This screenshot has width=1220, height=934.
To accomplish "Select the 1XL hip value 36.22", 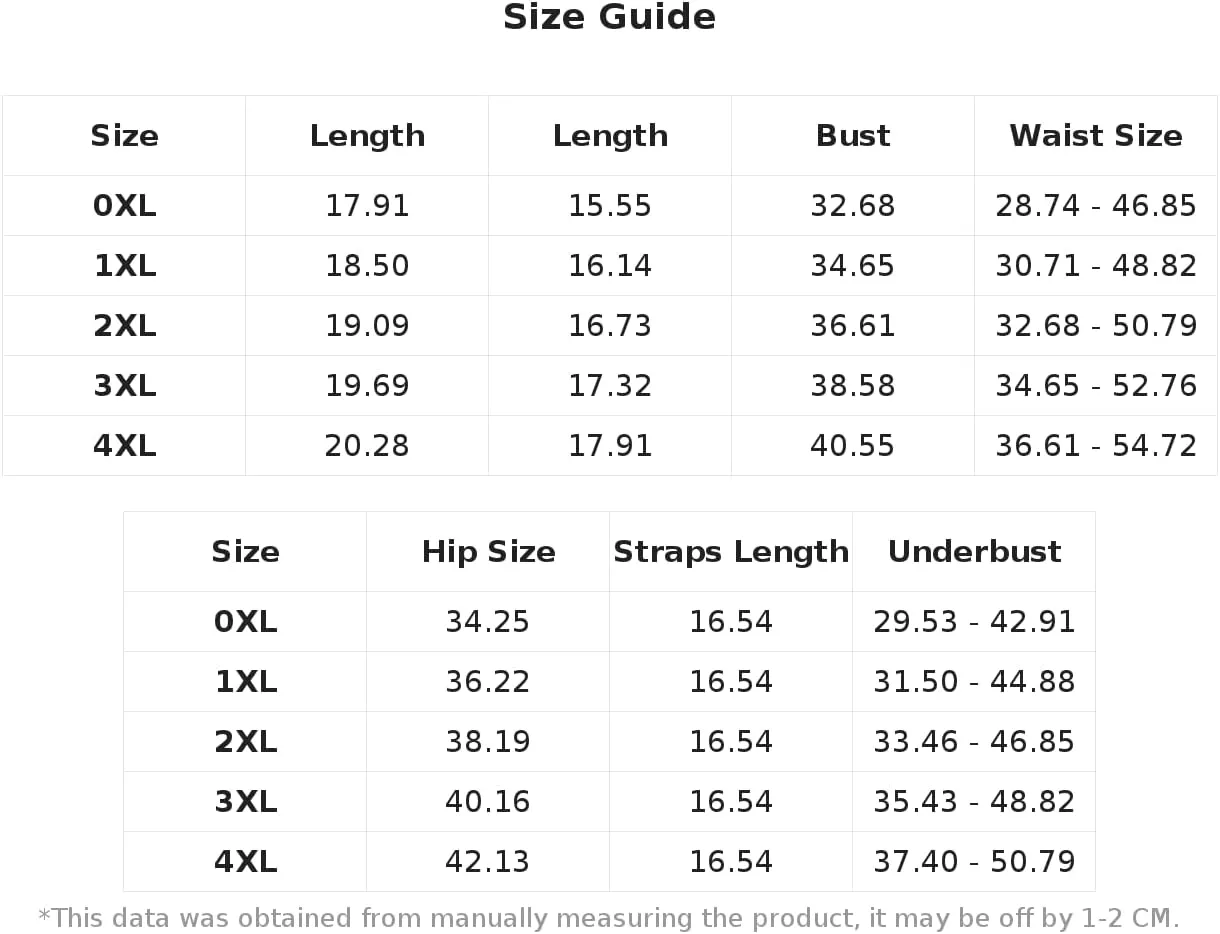I will click(x=488, y=682).
